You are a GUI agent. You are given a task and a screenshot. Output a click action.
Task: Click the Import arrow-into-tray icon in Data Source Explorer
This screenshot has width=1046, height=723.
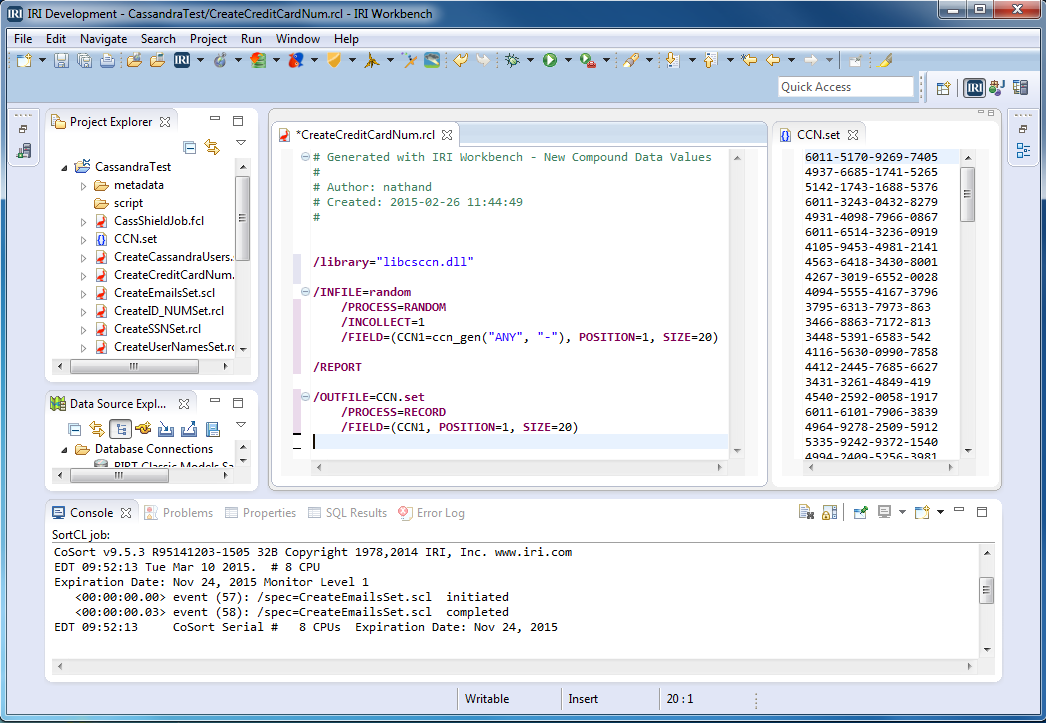tap(166, 429)
